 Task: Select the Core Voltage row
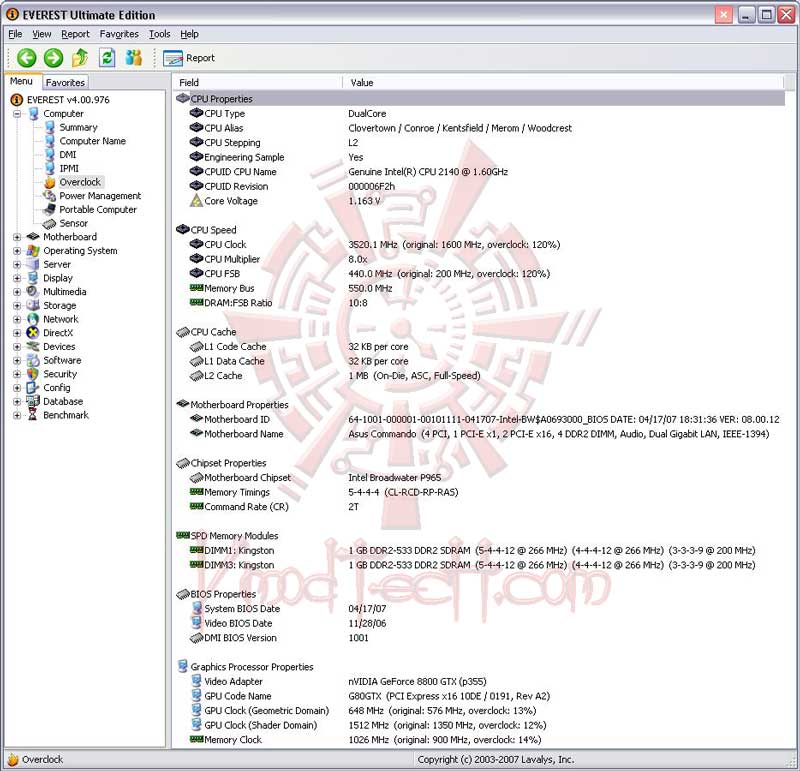(480, 201)
